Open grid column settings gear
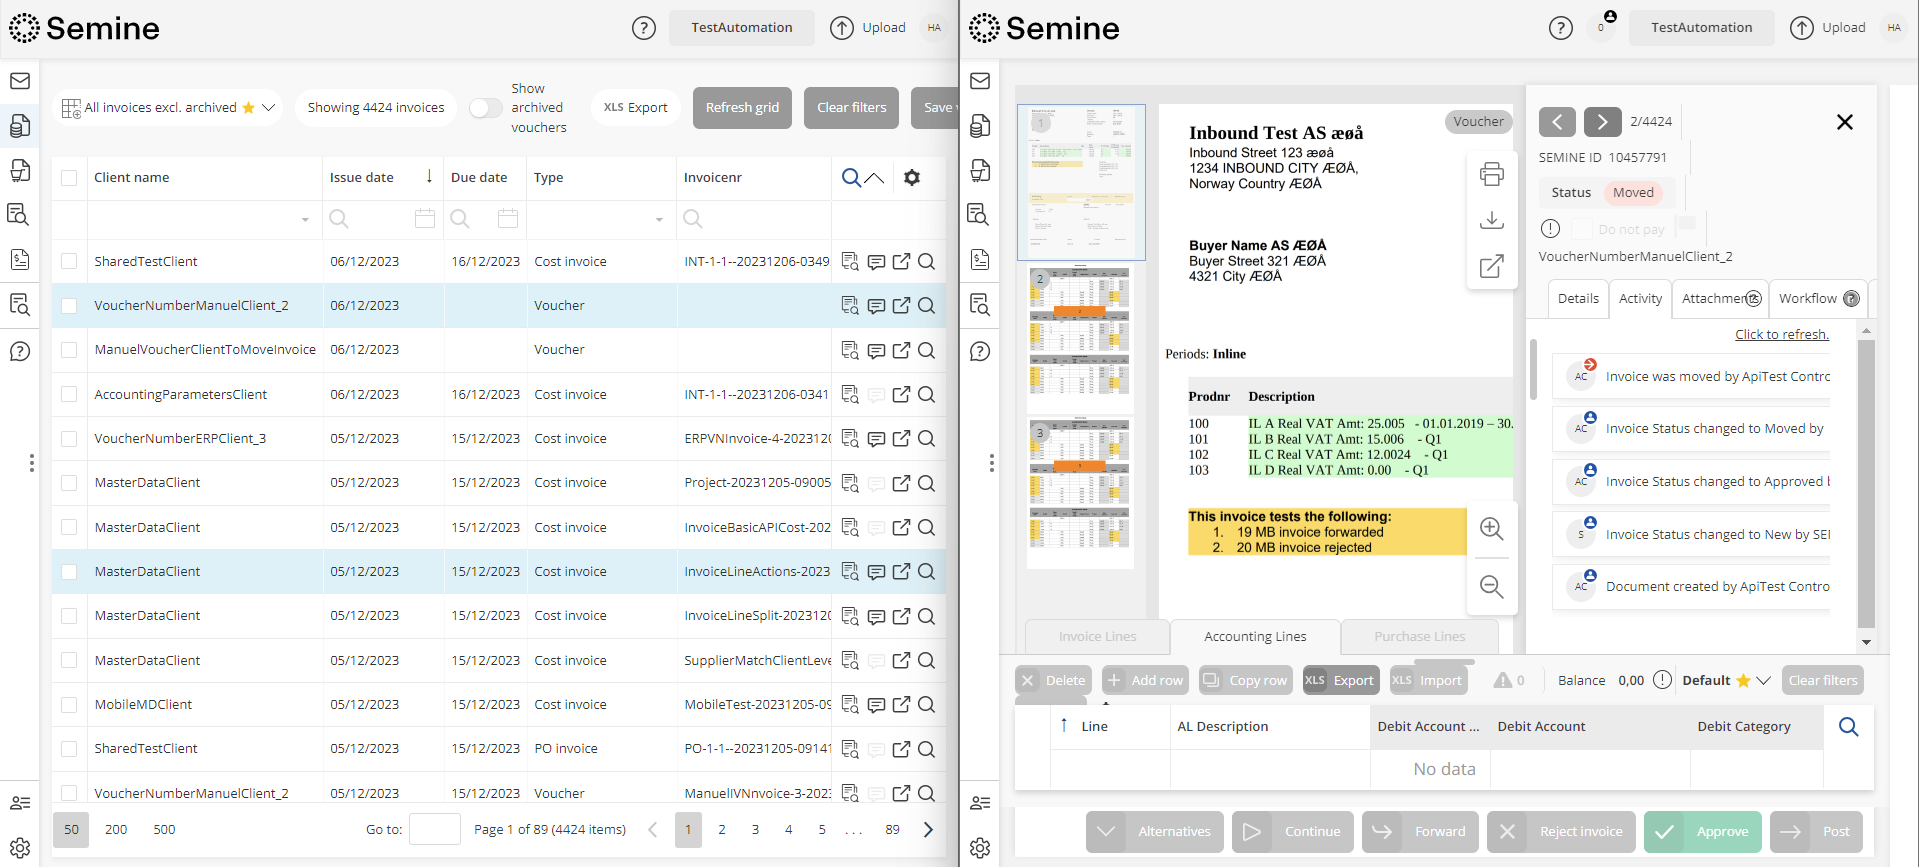This screenshot has height=867, width=1919. coord(911,178)
